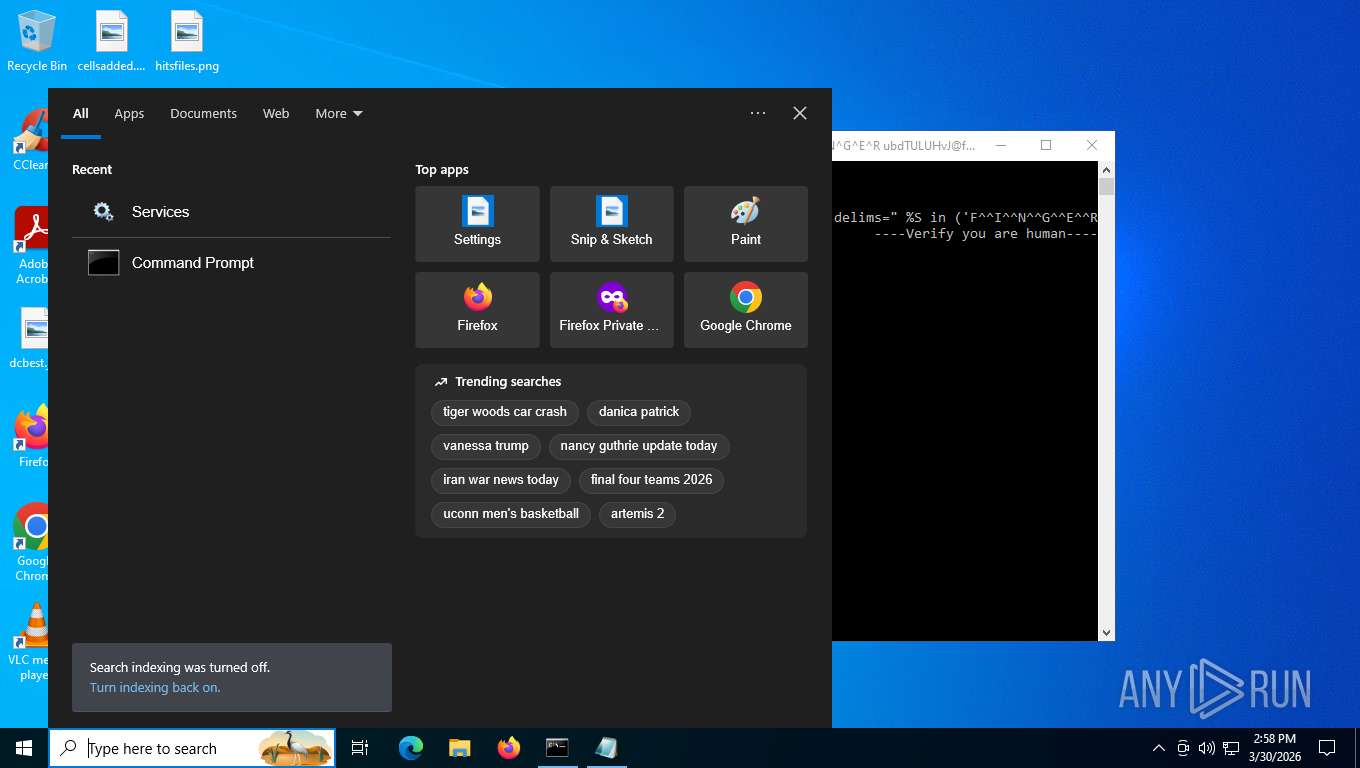Search trending danica patrick
This screenshot has height=768, width=1360.
pos(639,412)
